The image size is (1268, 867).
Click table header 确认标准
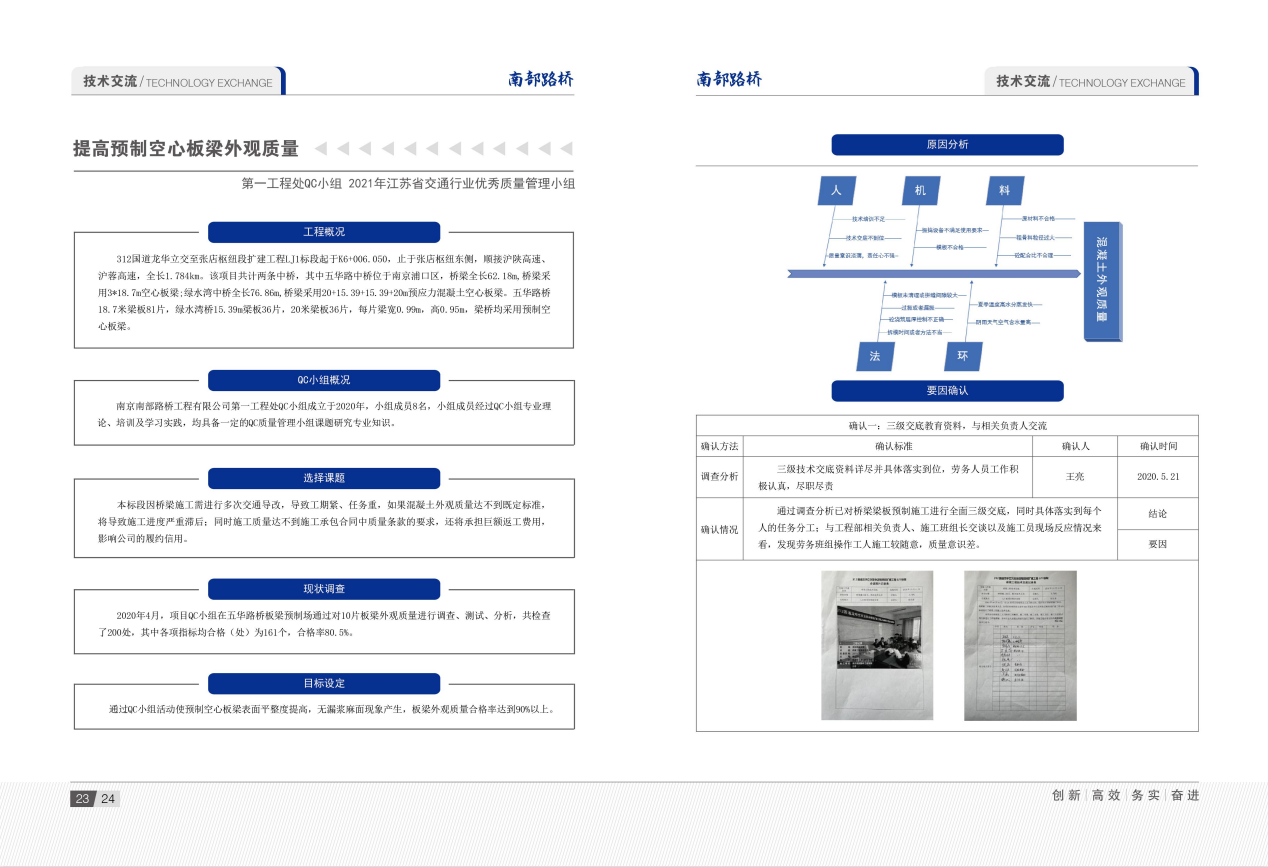pyautogui.click(x=887, y=446)
